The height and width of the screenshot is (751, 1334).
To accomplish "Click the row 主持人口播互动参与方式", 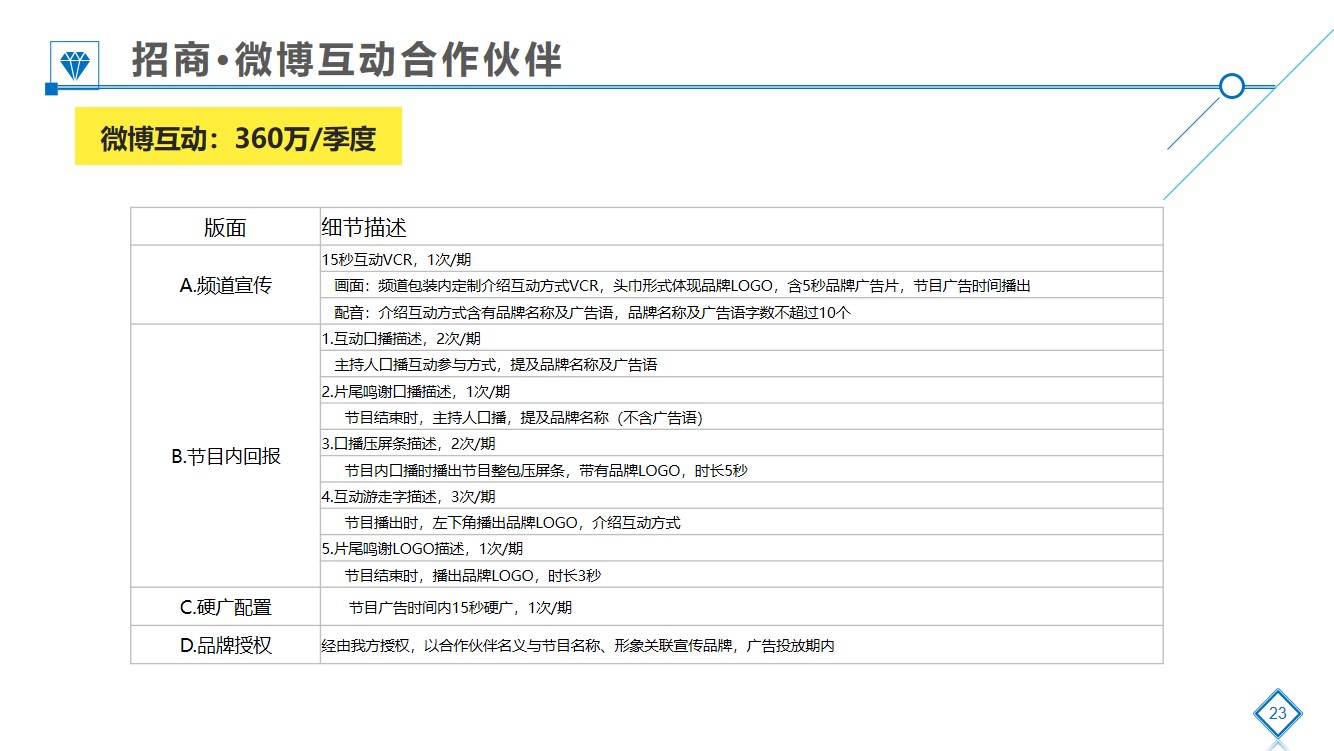I will (x=741, y=364).
